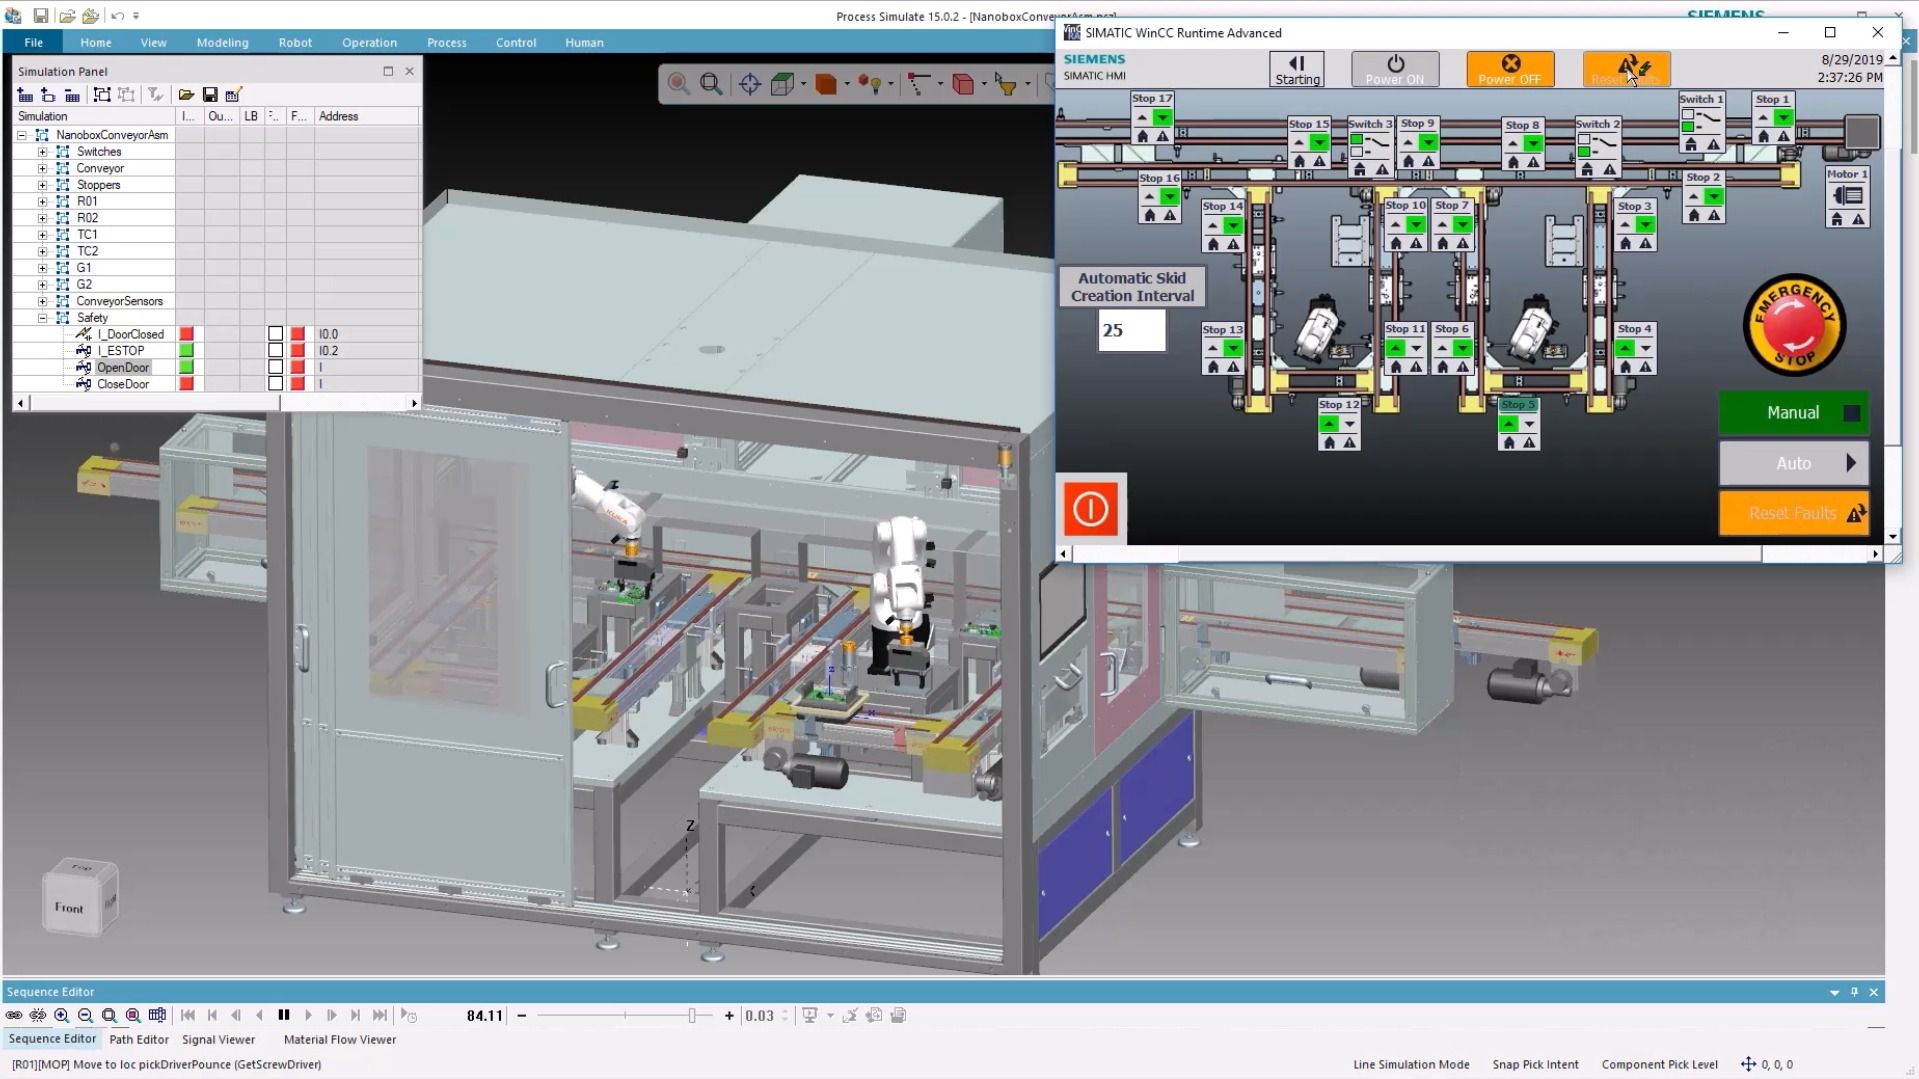This screenshot has height=1079, width=1919.
Task: Click the orange shaded cube display icon
Action: 826,84
